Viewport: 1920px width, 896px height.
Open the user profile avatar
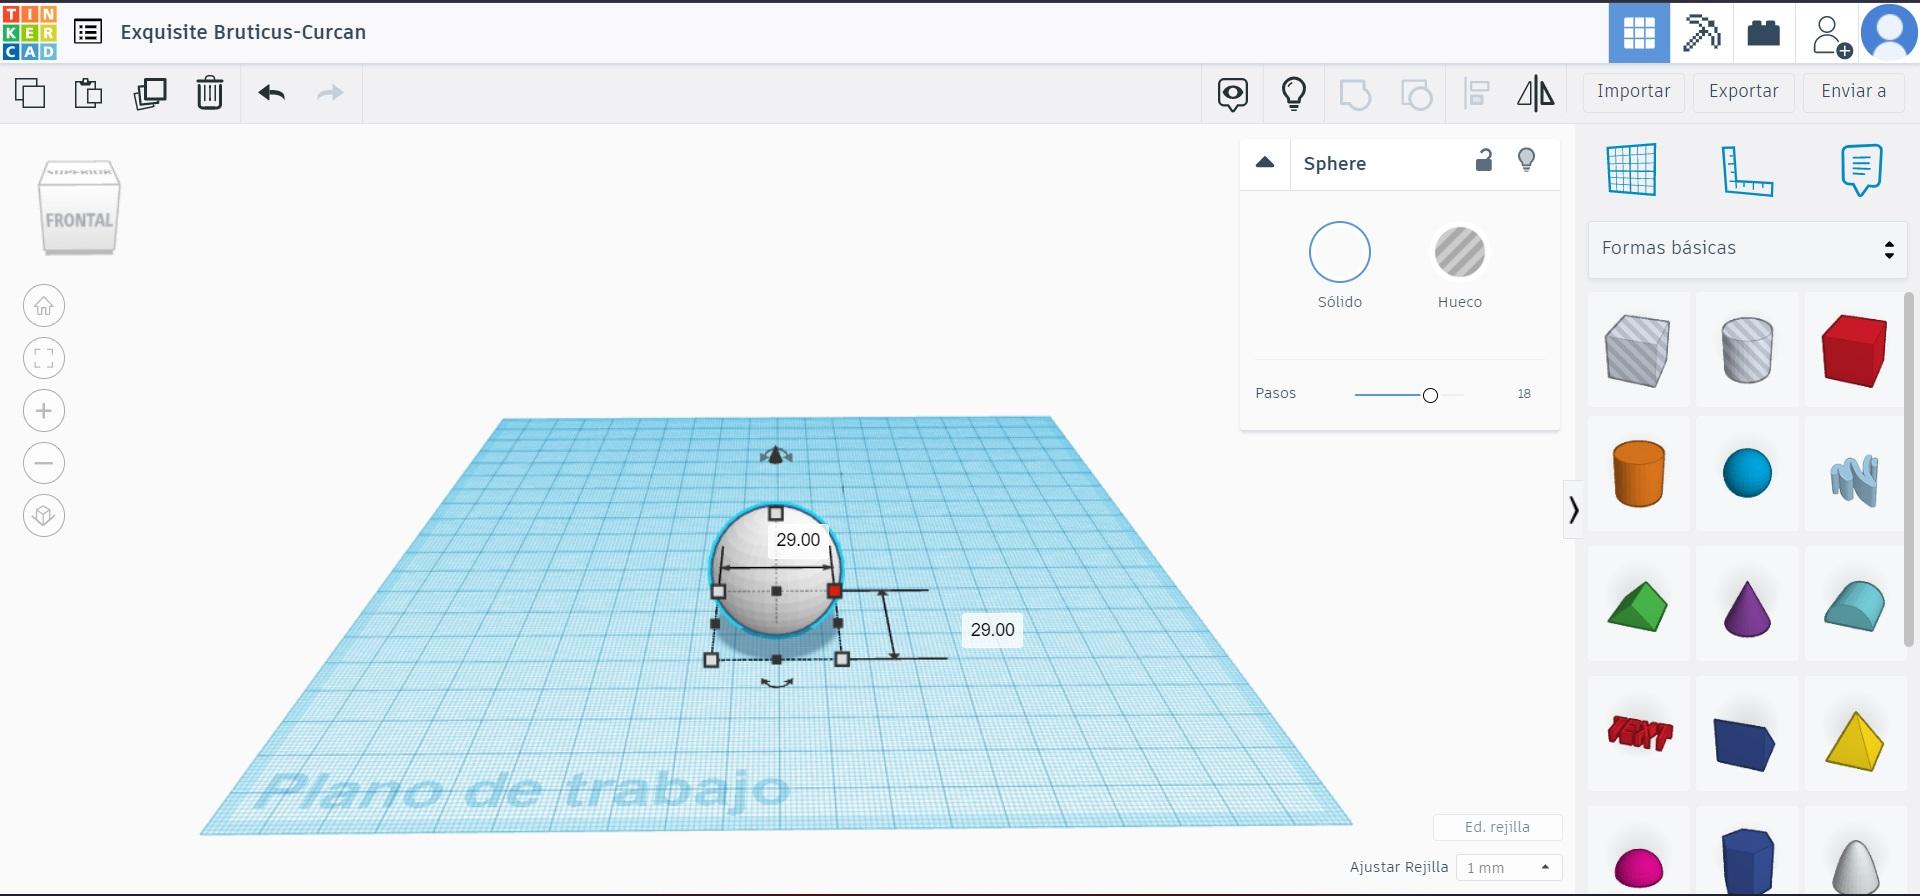coord(1889,33)
